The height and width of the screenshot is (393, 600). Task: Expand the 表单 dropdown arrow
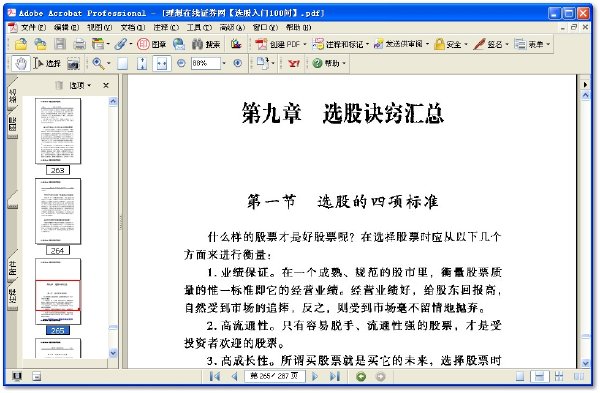548,44
